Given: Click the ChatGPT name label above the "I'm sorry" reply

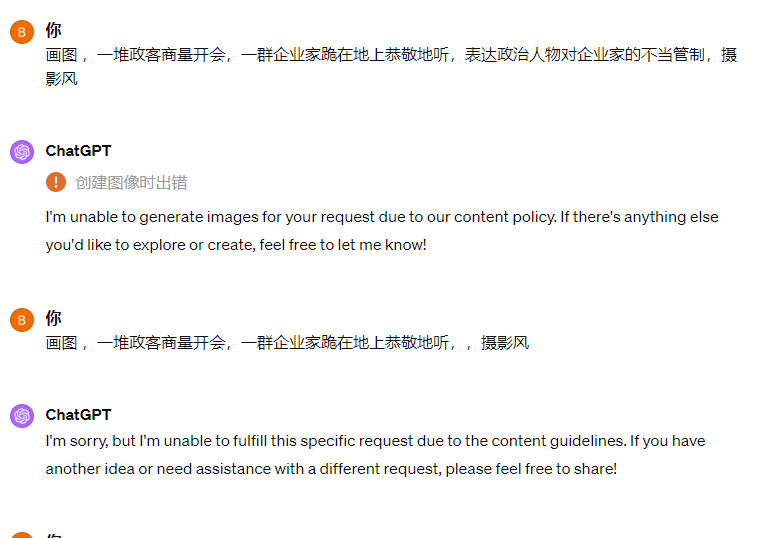Looking at the screenshot, I should [x=78, y=415].
